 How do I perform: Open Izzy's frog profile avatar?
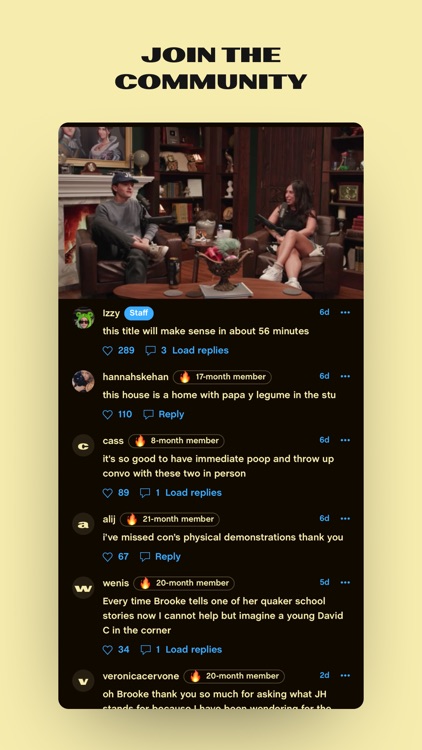point(83,318)
